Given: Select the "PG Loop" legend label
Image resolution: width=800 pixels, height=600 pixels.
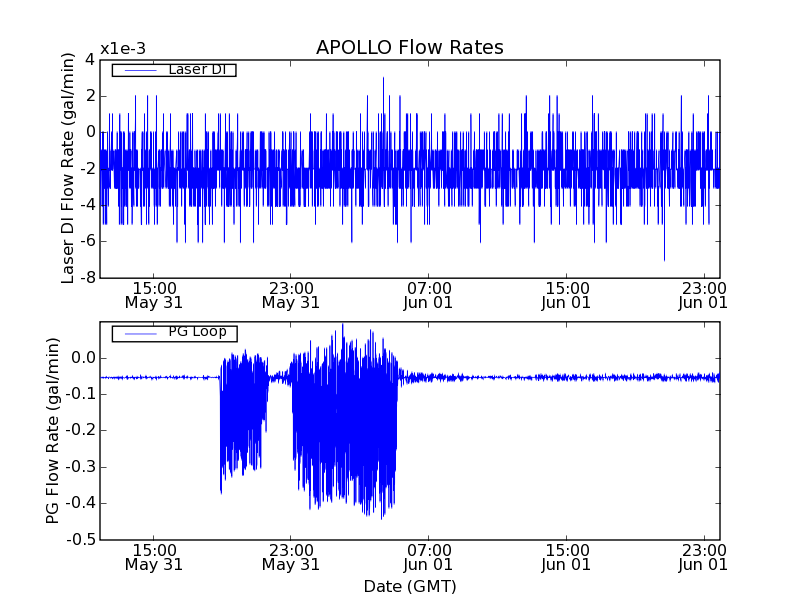Looking at the screenshot, I should (x=197, y=332).
